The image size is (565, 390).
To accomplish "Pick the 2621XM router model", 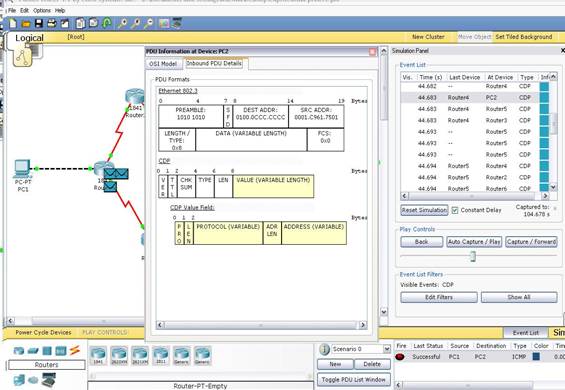I will click(140, 355).
